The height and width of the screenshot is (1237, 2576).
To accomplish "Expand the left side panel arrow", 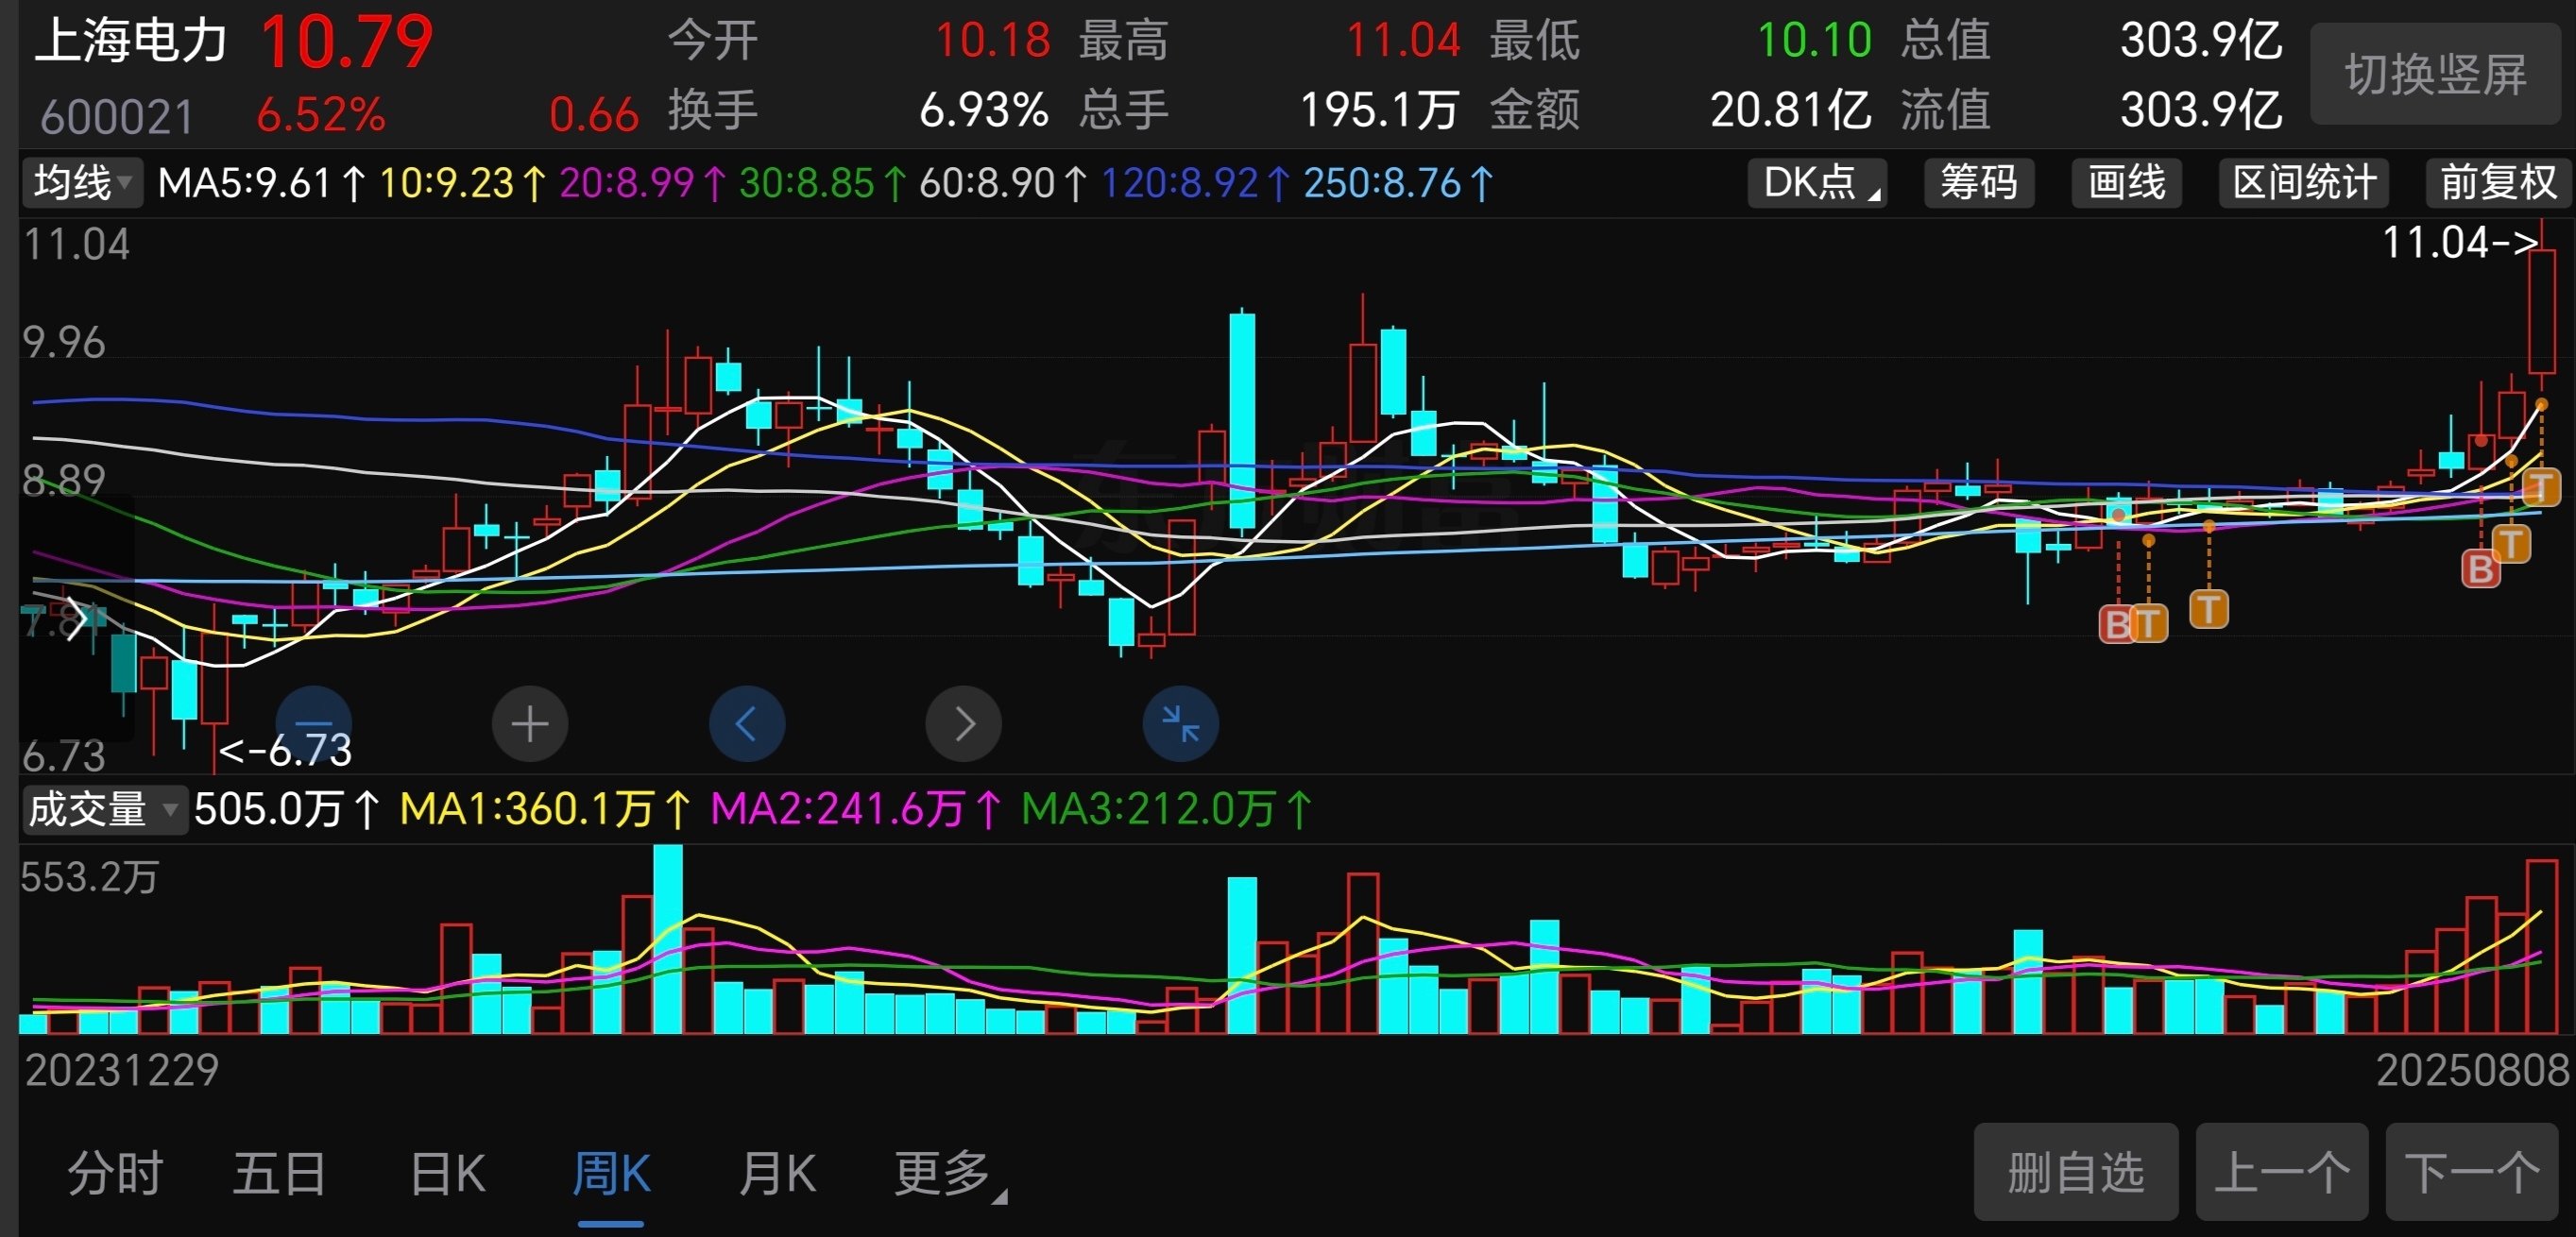I will click(x=76, y=618).
